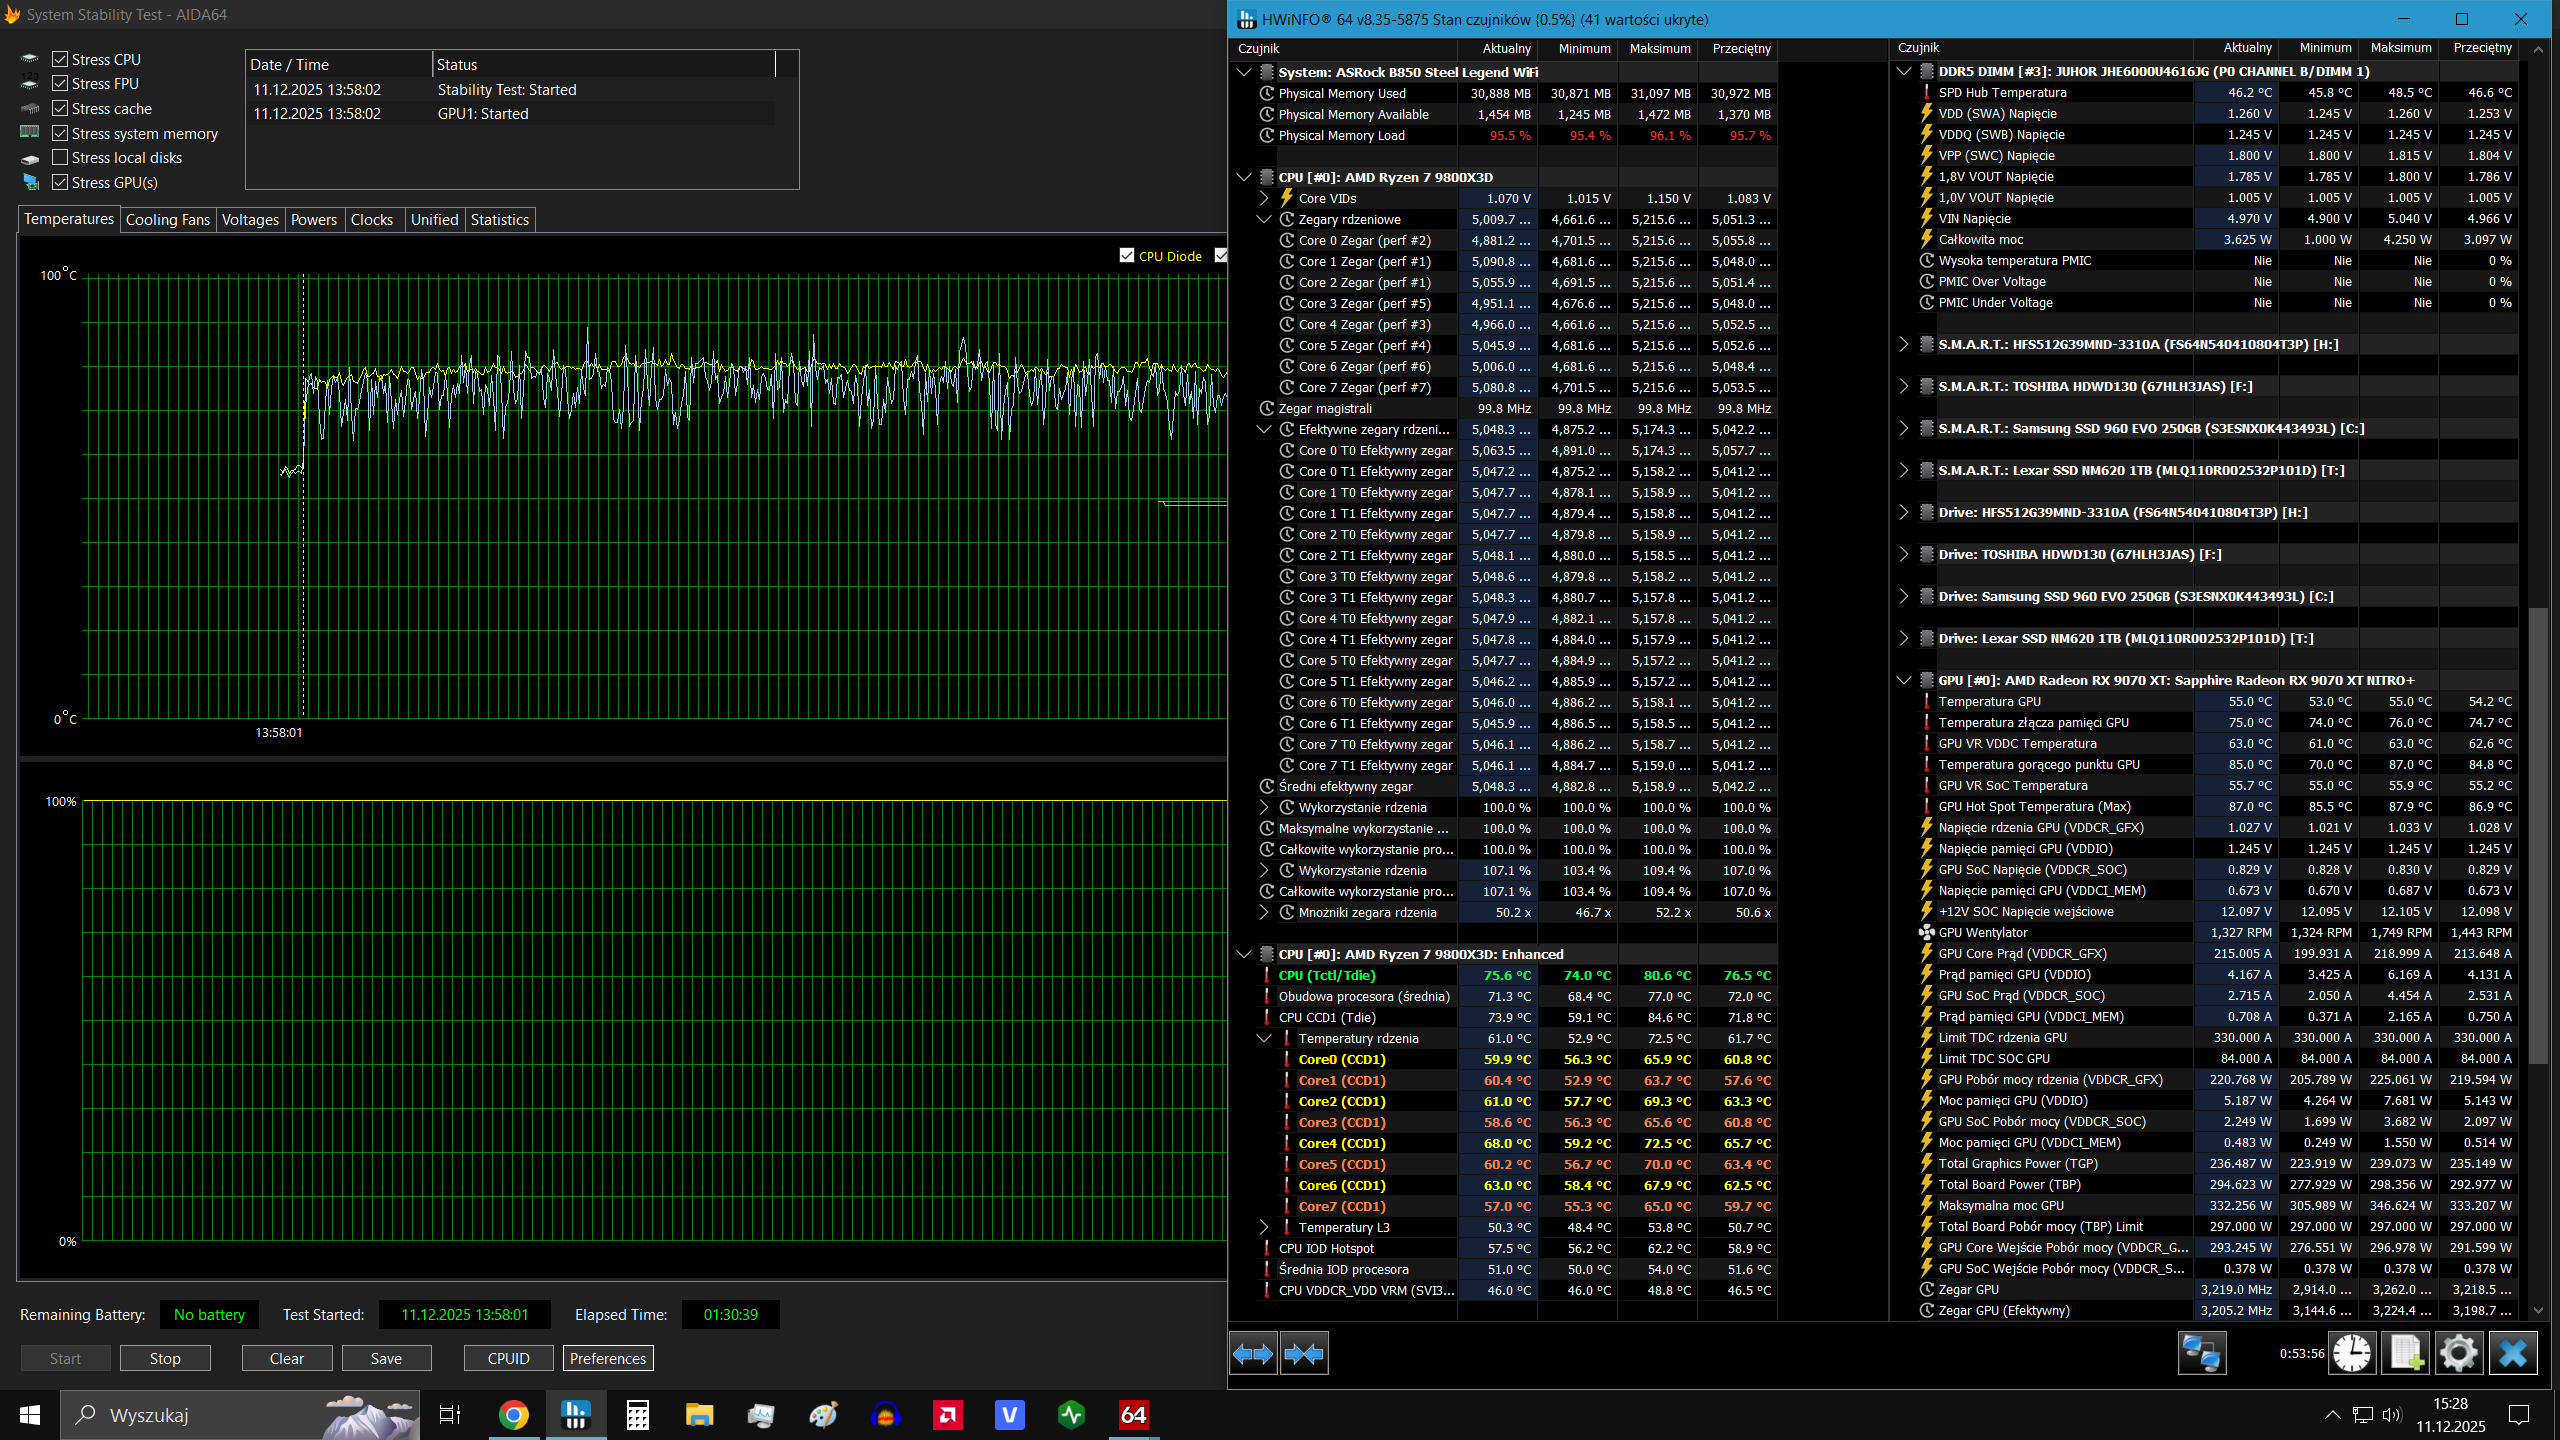
Task: Click the blue X close sensors icon
Action: 2512,1354
